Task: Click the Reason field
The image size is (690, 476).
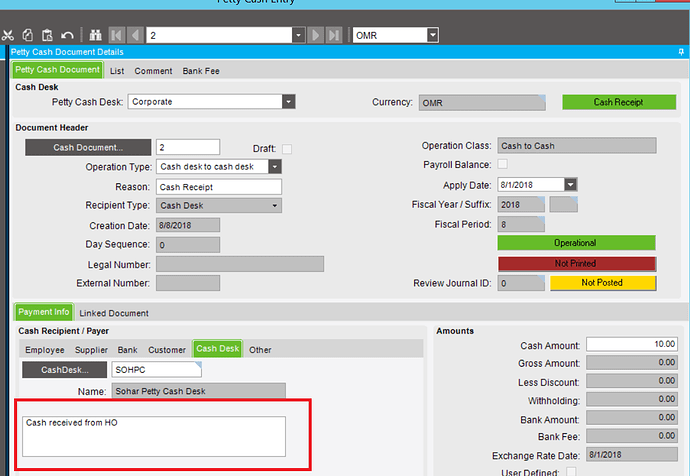Action: click(219, 187)
